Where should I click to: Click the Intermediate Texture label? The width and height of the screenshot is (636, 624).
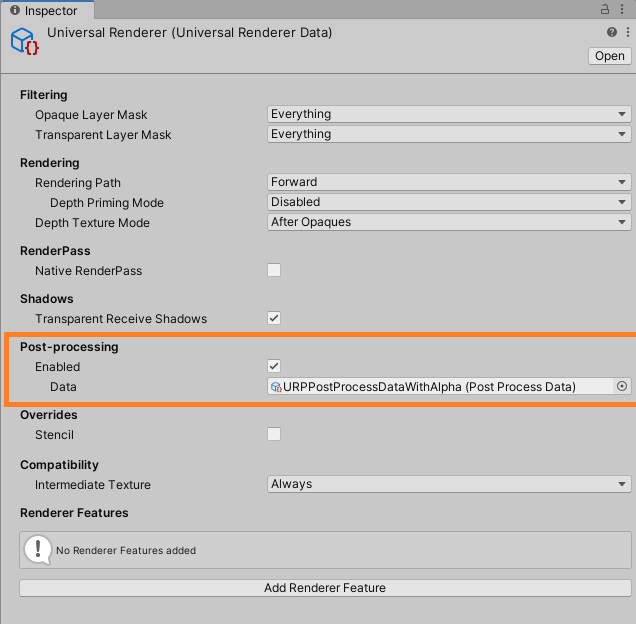click(x=93, y=485)
